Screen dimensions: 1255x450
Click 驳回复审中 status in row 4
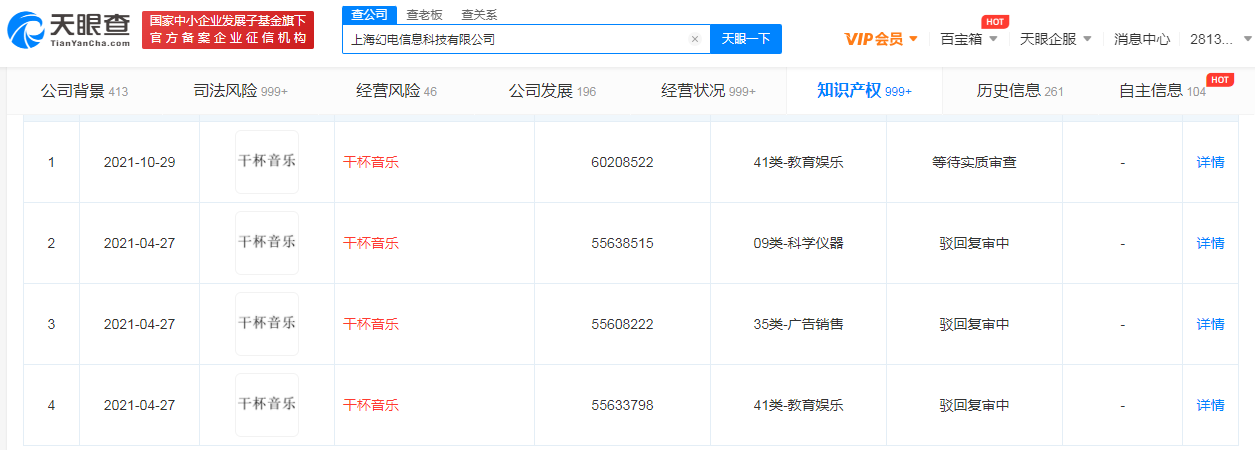[x=974, y=405]
